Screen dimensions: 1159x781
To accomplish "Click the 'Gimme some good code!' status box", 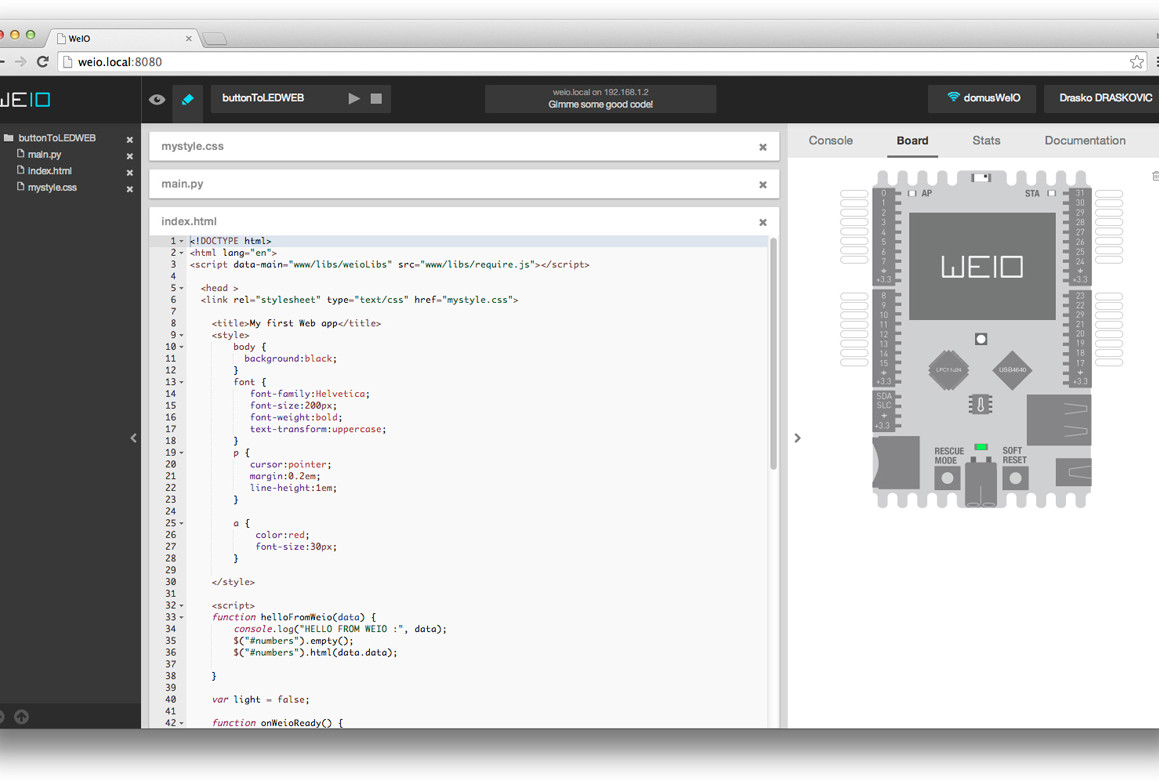I will [600, 99].
